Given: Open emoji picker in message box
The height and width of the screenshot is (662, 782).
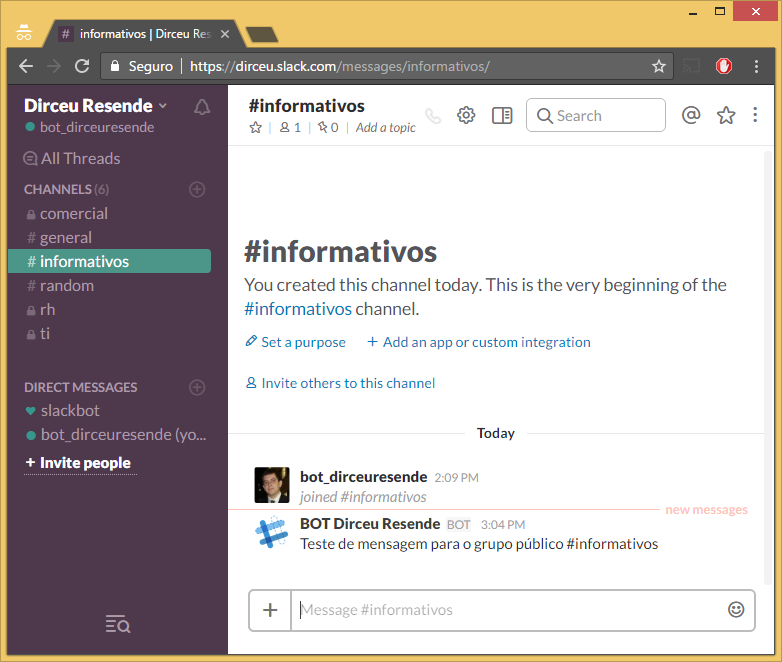Looking at the screenshot, I should click(736, 610).
